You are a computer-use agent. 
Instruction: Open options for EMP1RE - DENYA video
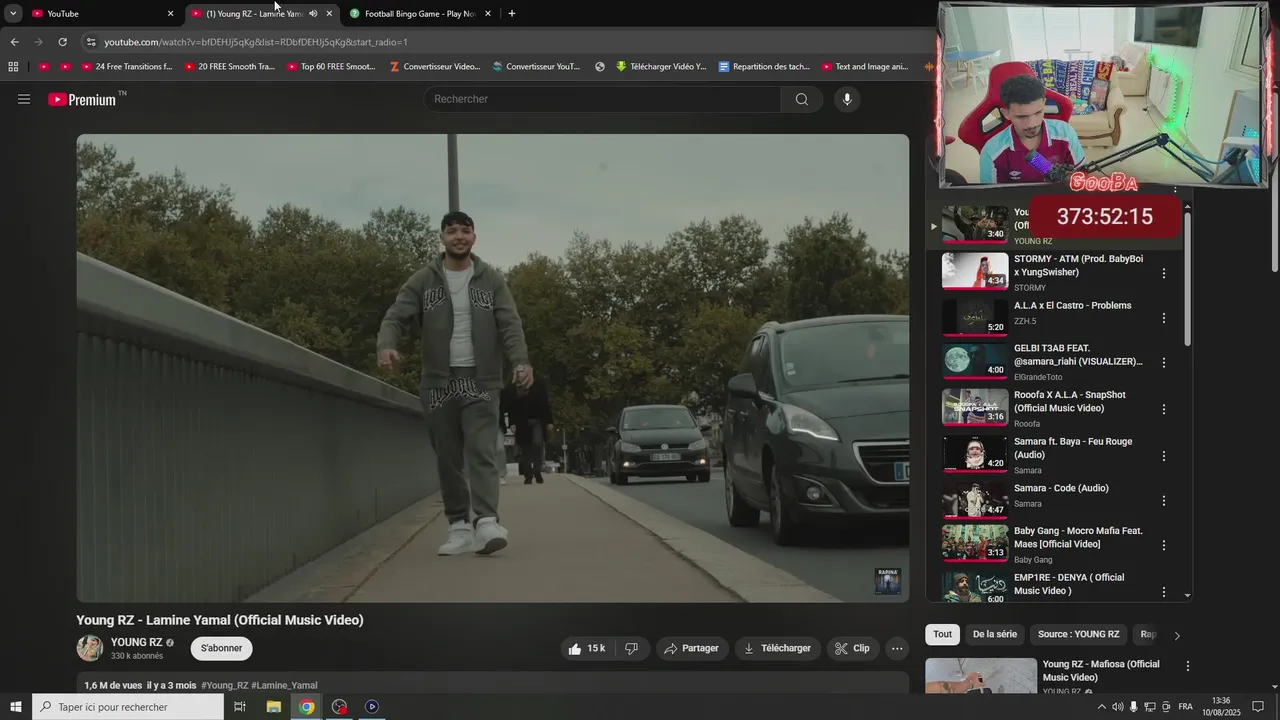[1163, 592]
